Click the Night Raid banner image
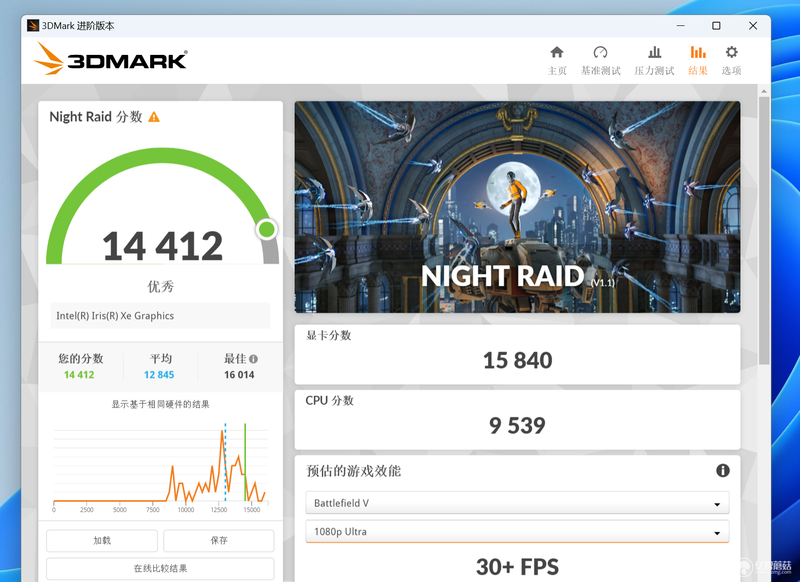800x582 pixels. [517, 207]
